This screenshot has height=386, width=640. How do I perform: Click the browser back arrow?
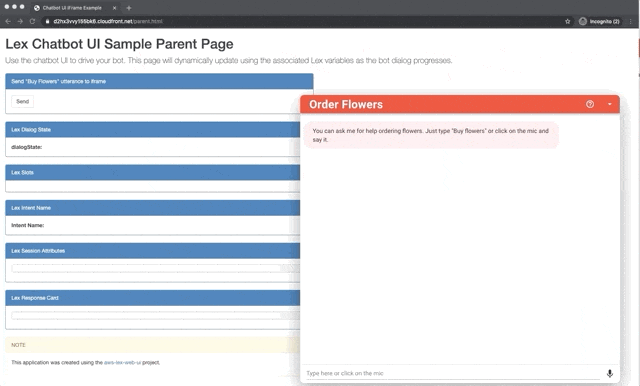pos(8,21)
